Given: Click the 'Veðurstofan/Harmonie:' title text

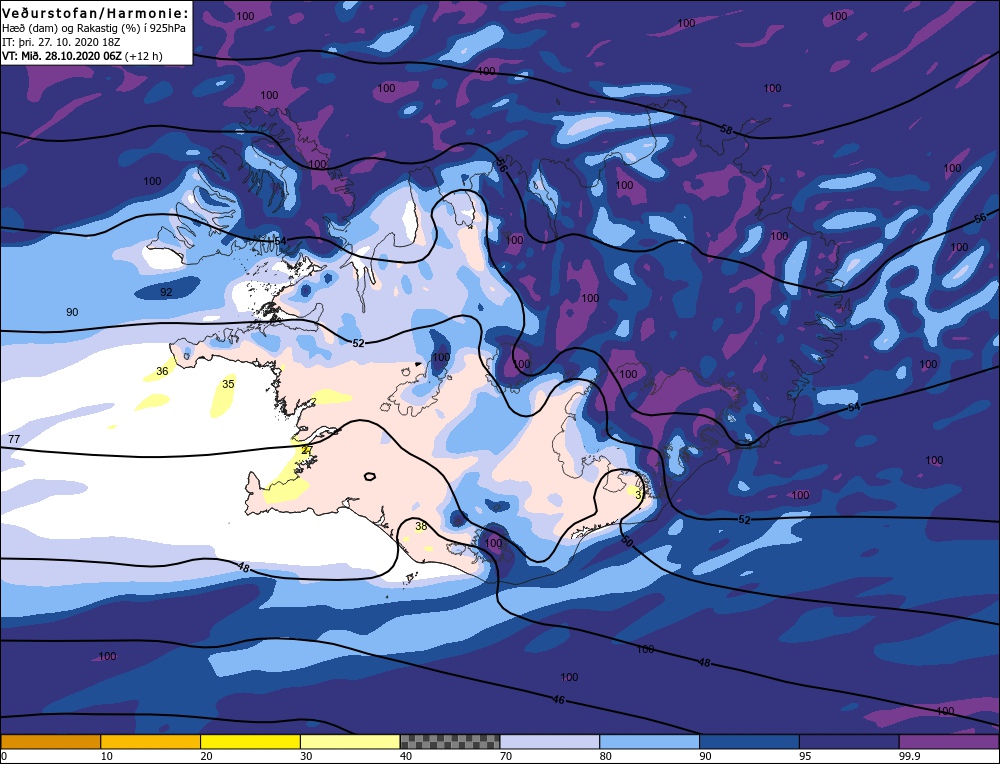Looking at the screenshot, I should point(96,13).
